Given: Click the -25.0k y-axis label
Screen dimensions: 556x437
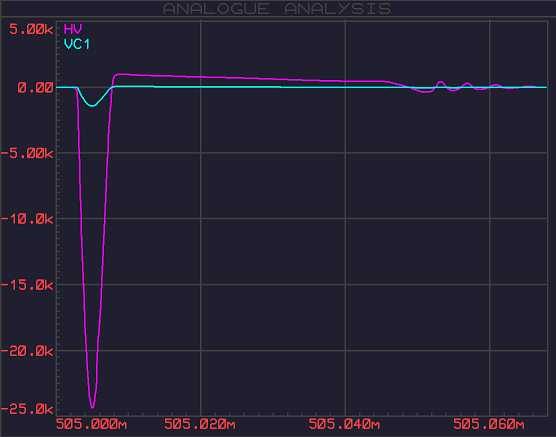Looking at the screenshot, I should (x=27, y=409).
